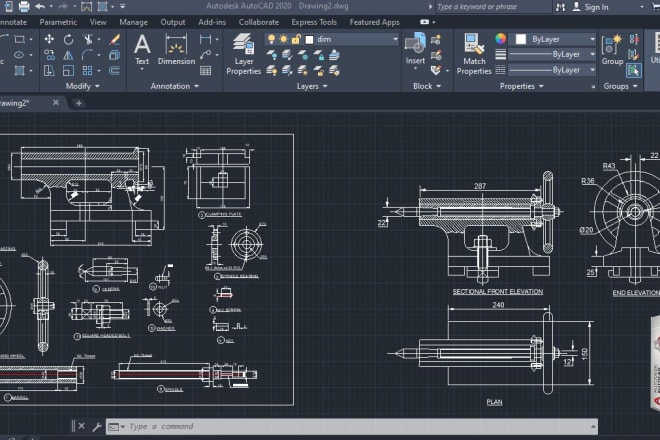
Task: Select the Move tool in Modify panel
Action: pyautogui.click(x=49, y=39)
